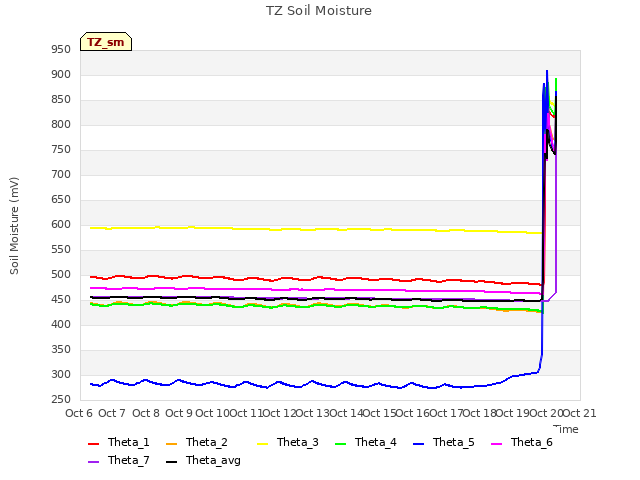Click the 450 y-axis tick label
This screenshot has width=640, height=480.
pyautogui.click(x=61, y=300)
